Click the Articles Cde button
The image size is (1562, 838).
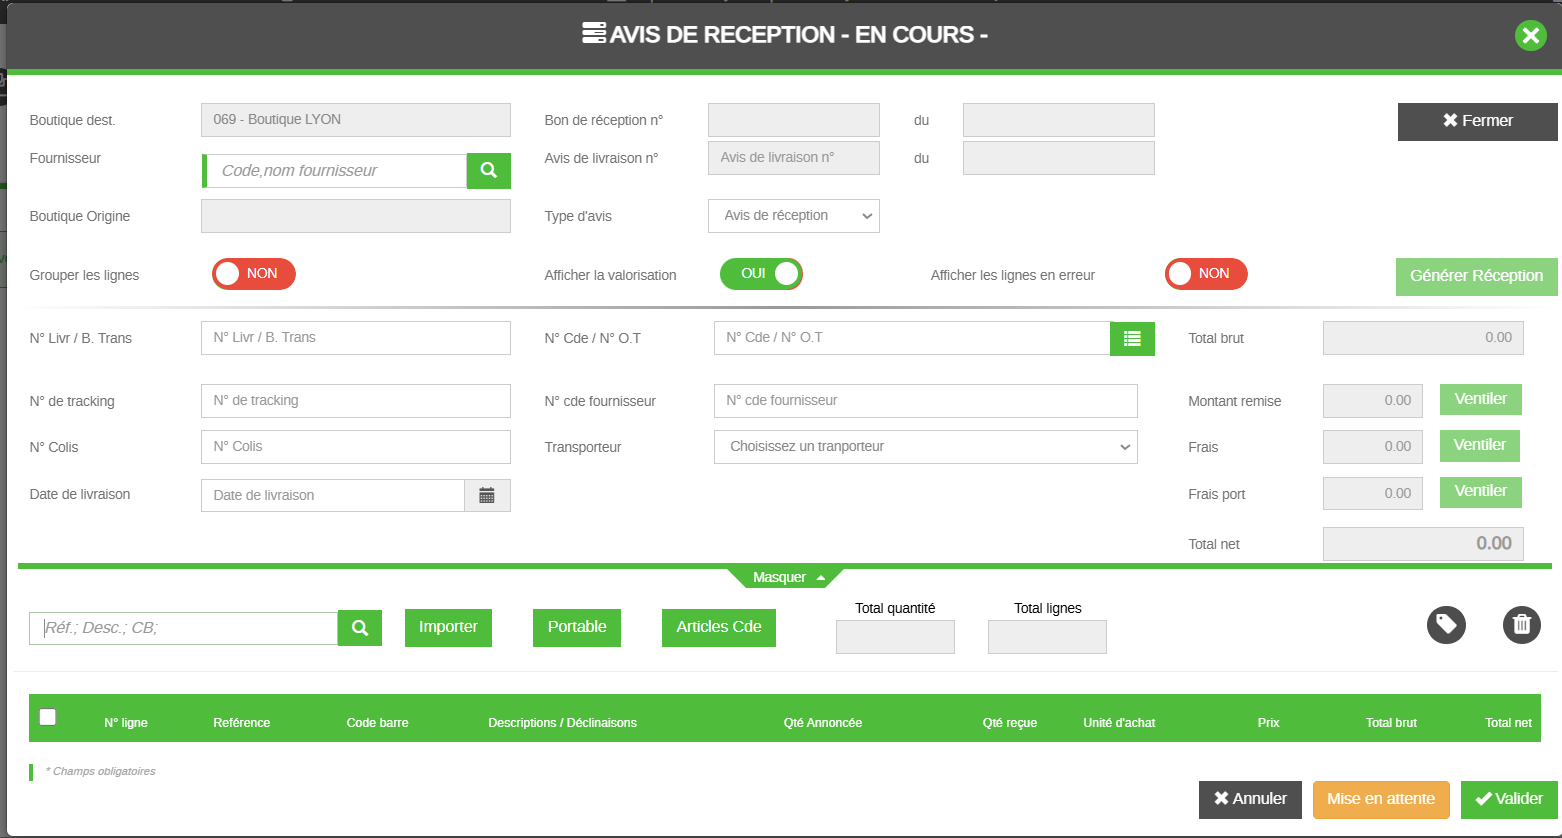(x=718, y=627)
